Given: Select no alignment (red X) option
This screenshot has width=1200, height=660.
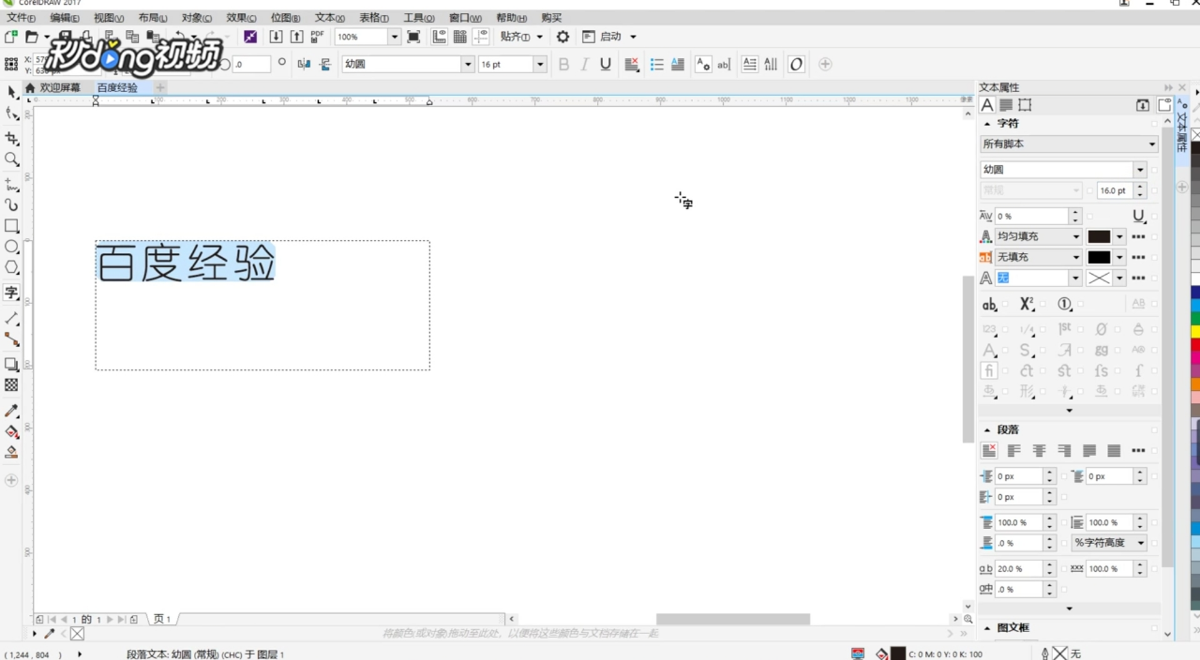Looking at the screenshot, I should 989,451.
